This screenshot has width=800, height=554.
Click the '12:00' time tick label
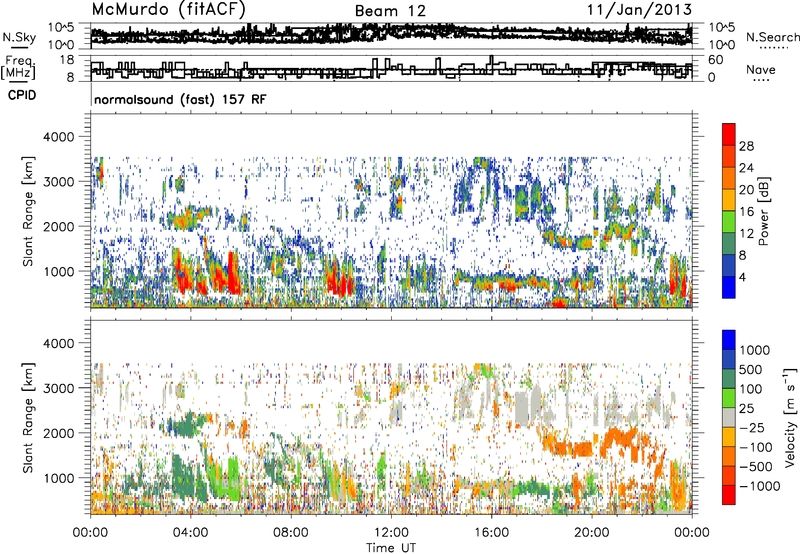coord(391,533)
